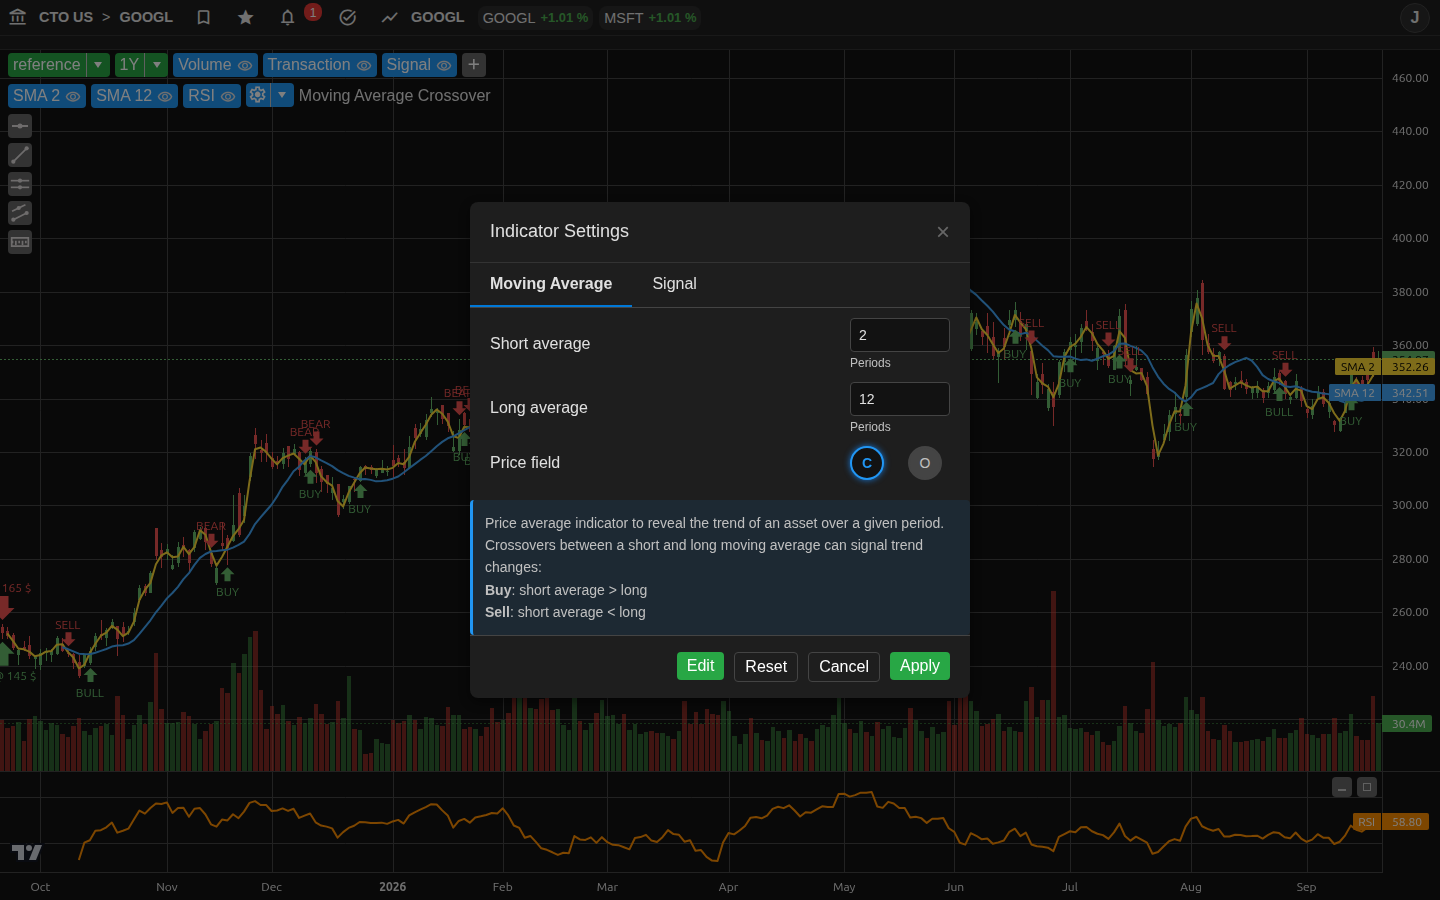
Task: Expand the reference dropdown arrow
Action: coord(98,65)
